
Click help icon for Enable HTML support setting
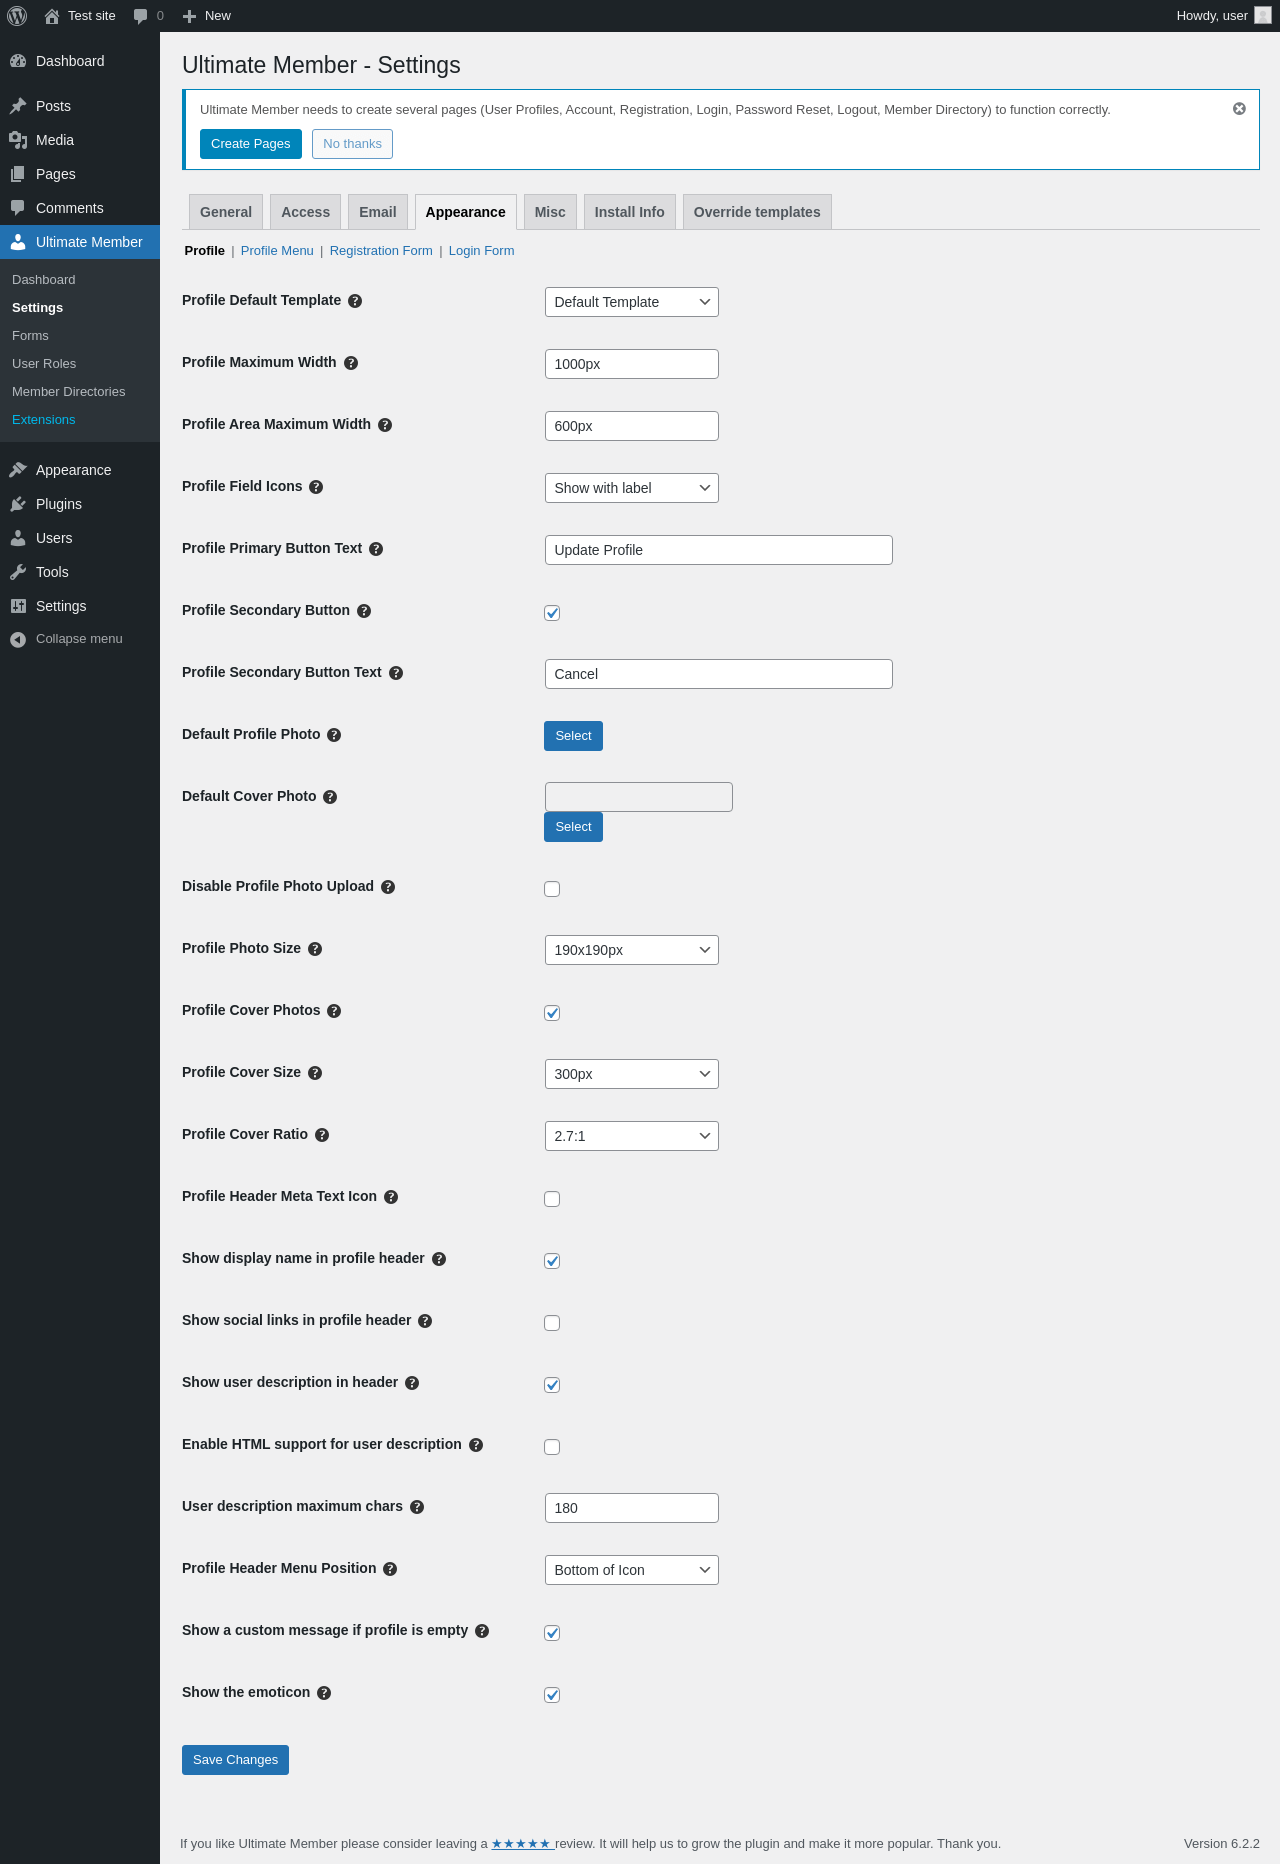[476, 1445]
